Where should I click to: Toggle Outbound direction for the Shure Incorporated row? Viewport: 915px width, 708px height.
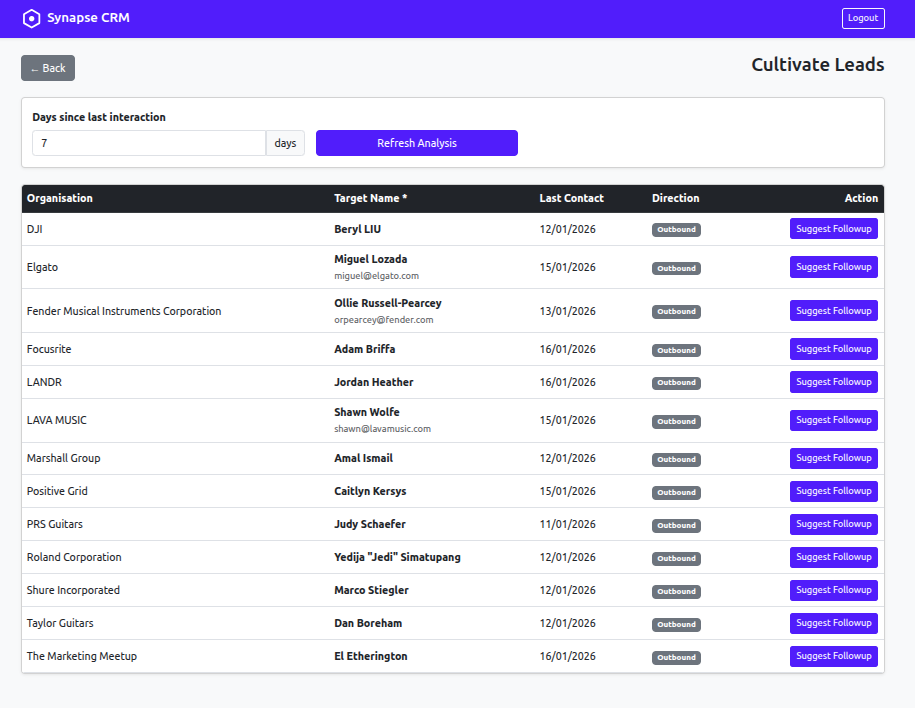(676, 591)
